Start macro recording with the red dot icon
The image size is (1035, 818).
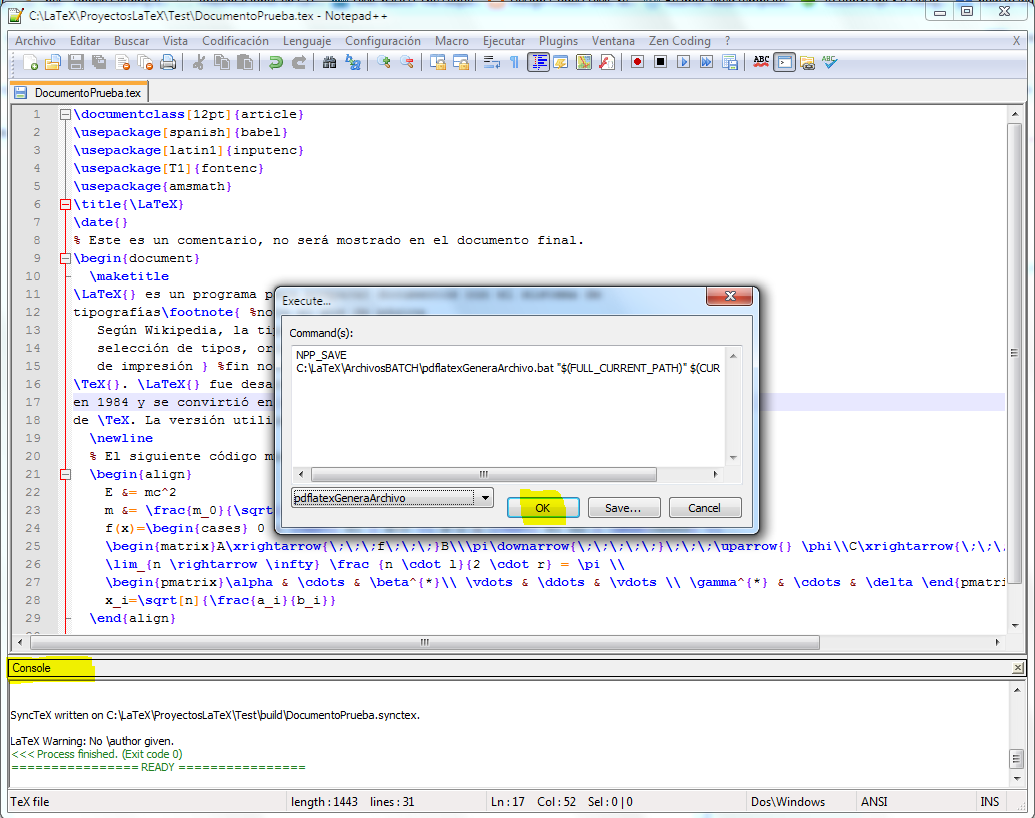tap(637, 63)
